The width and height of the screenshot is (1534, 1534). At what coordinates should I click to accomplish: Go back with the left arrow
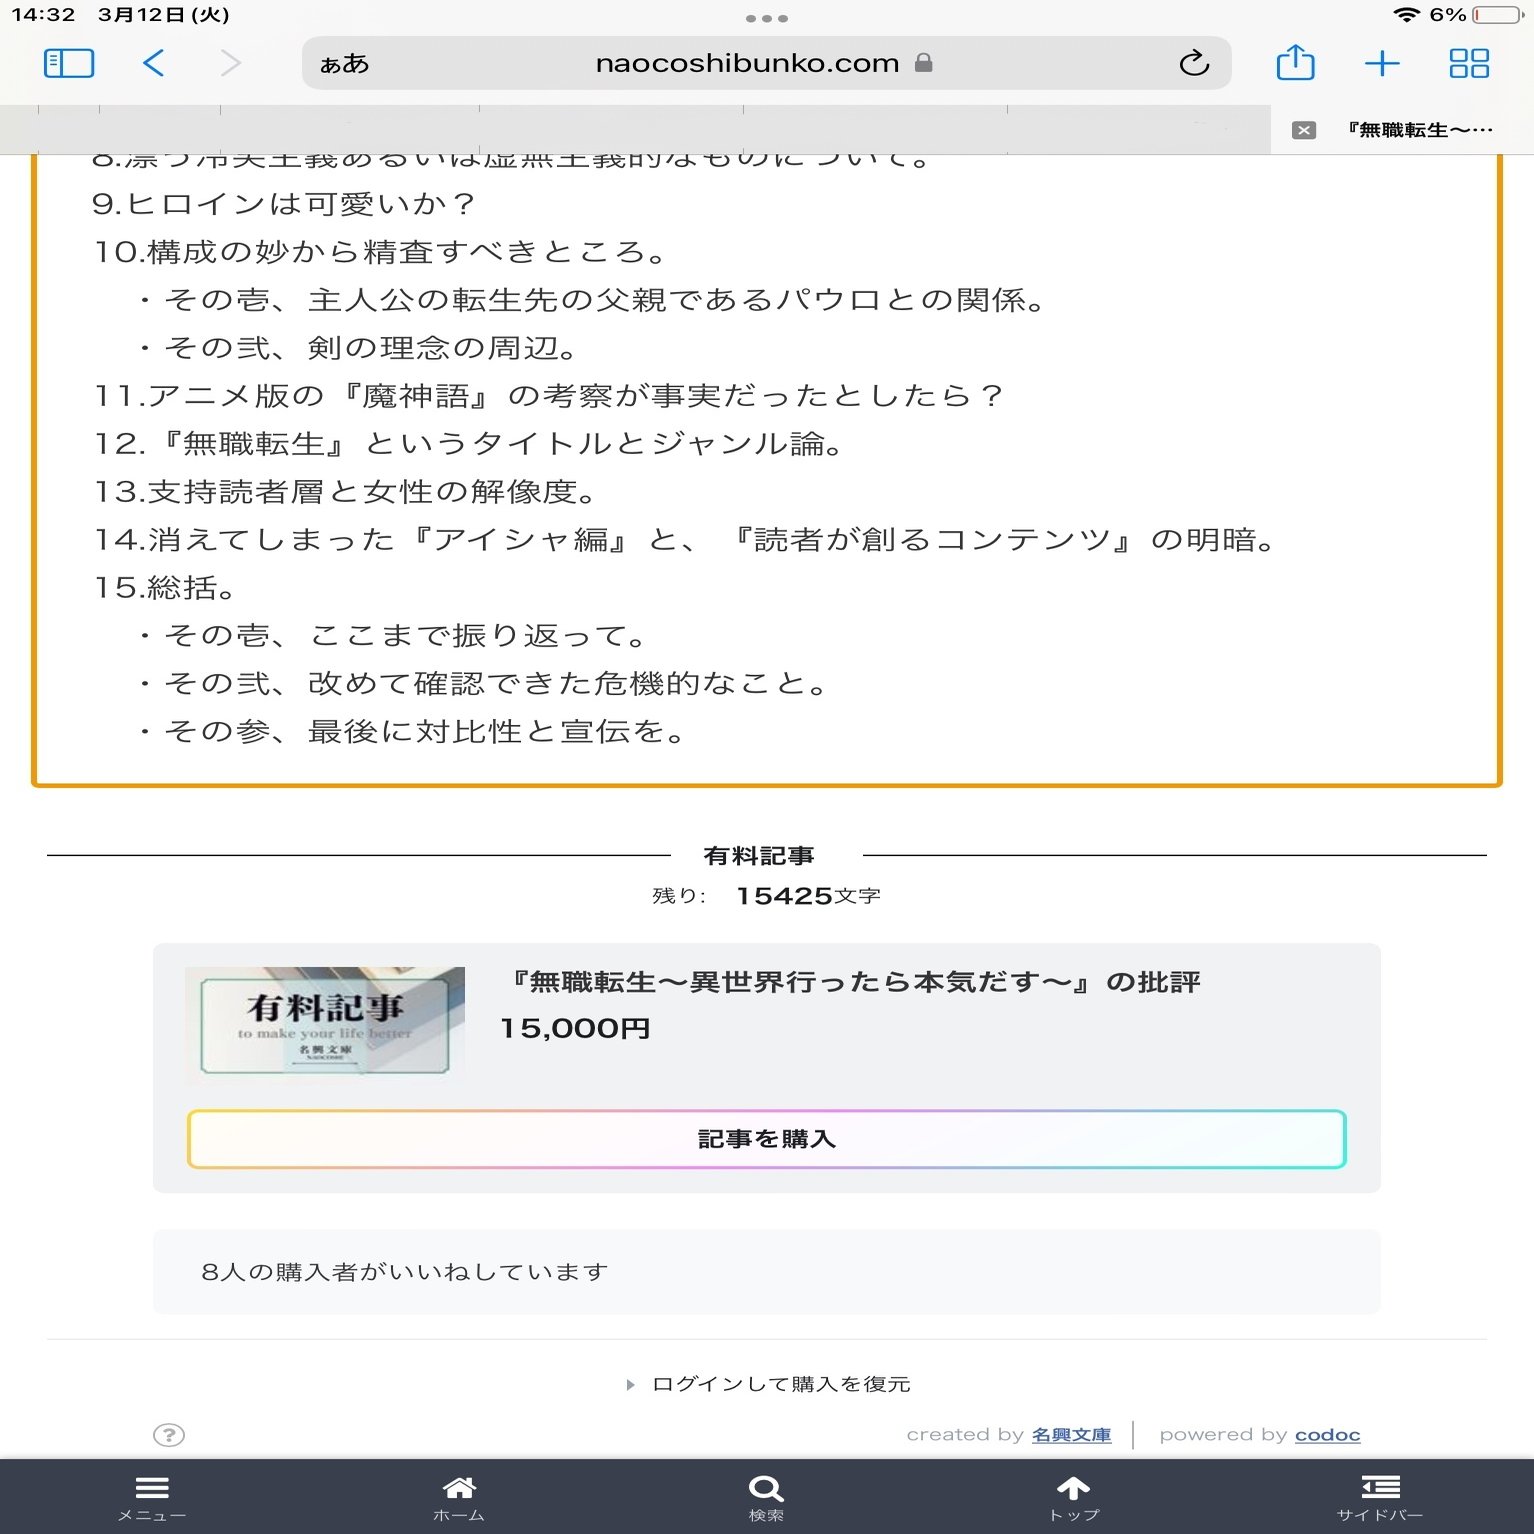click(x=153, y=63)
